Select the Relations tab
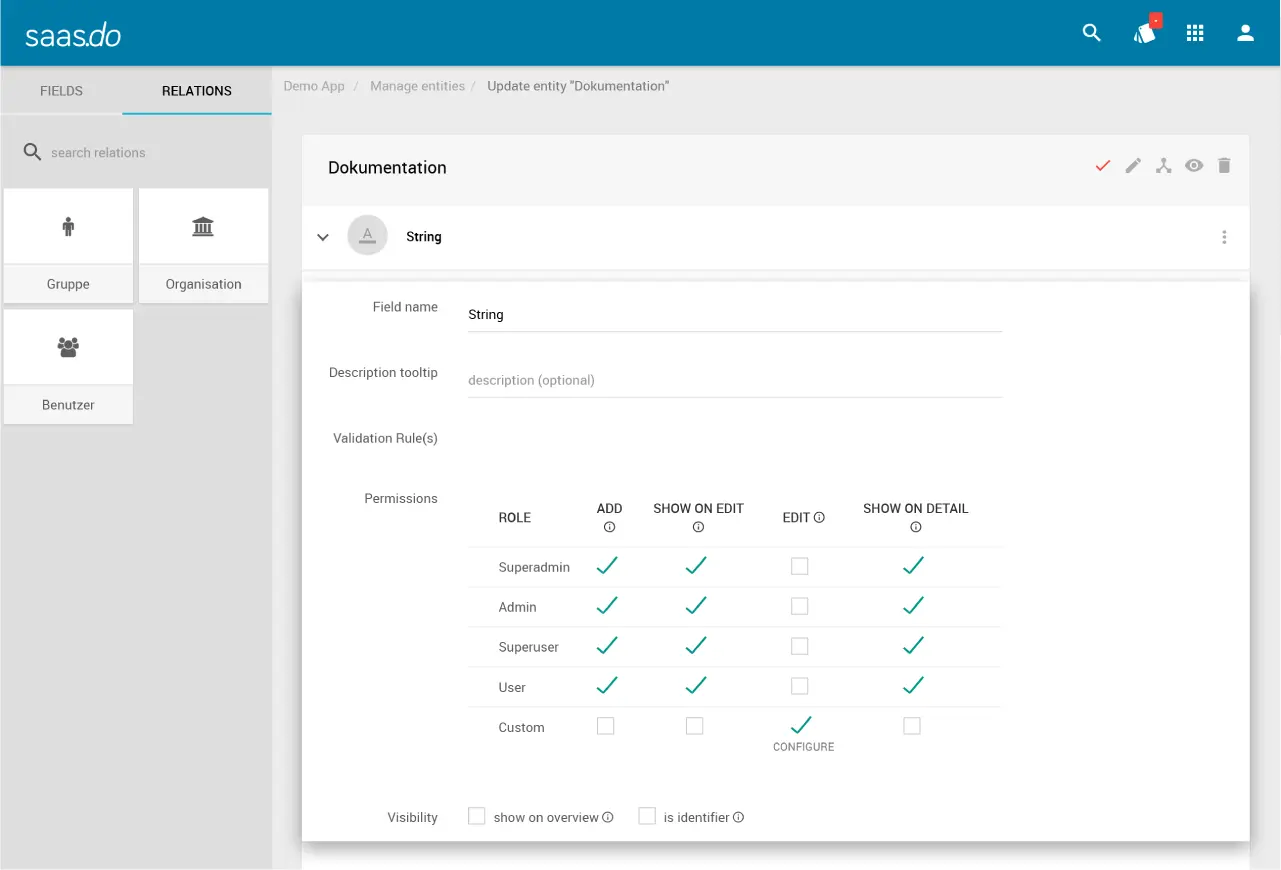 [197, 90]
